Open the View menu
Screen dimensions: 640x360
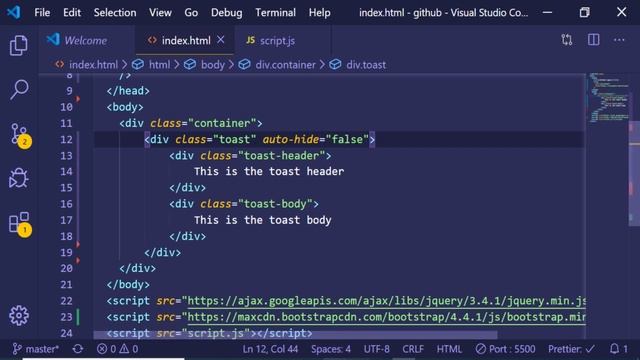[160, 13]
